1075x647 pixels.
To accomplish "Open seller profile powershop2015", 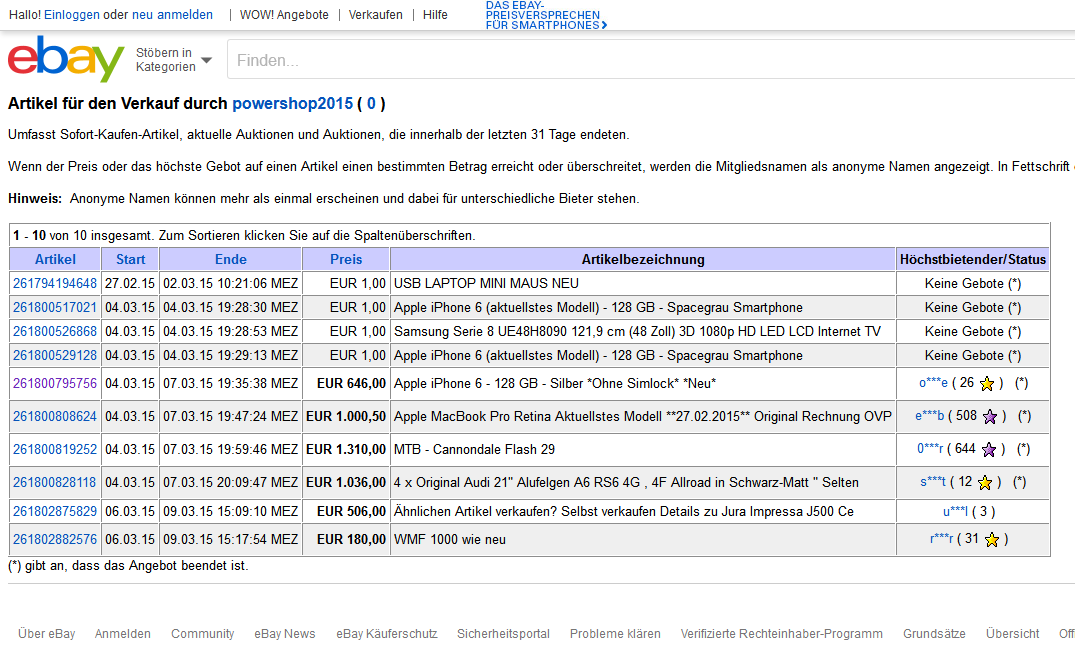I will pyautogui.click(x=293, y=103).
